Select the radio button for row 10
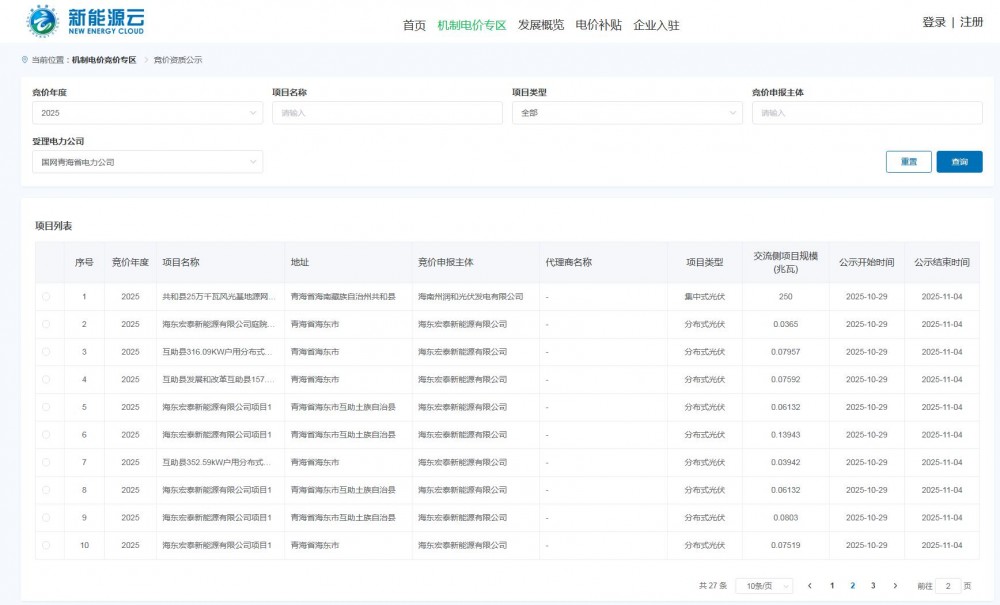Image resolution: width=1000 pixels, height=605 pixels. click(x=46, y=545)
